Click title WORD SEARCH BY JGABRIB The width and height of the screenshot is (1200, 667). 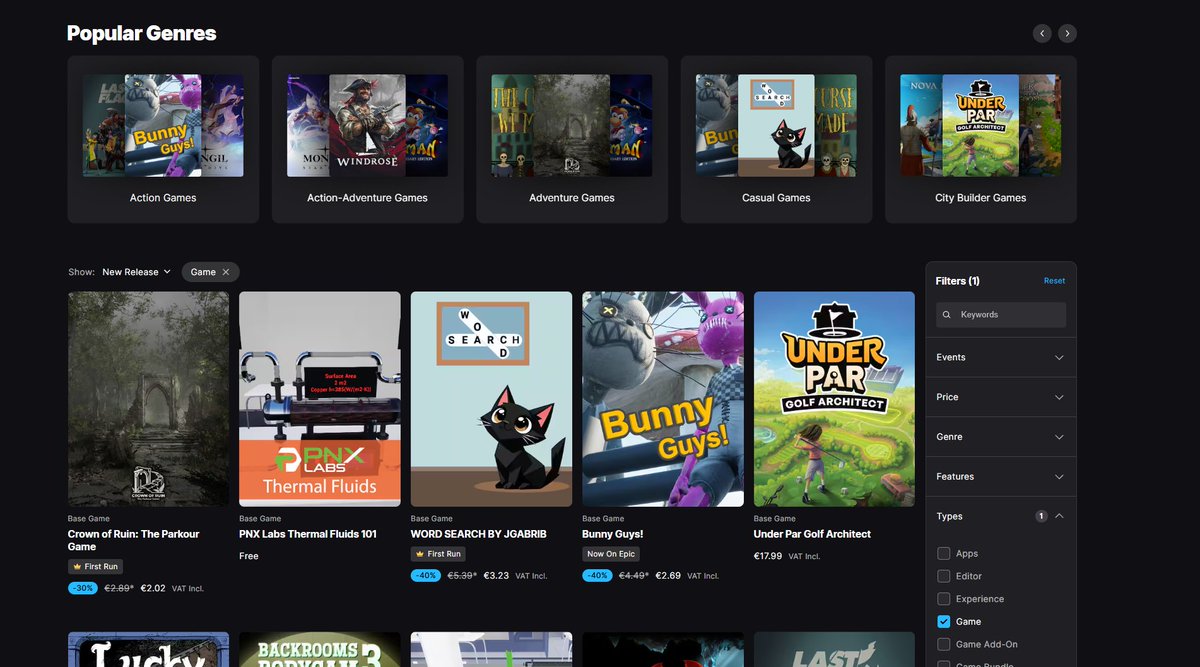pos(479,534)
